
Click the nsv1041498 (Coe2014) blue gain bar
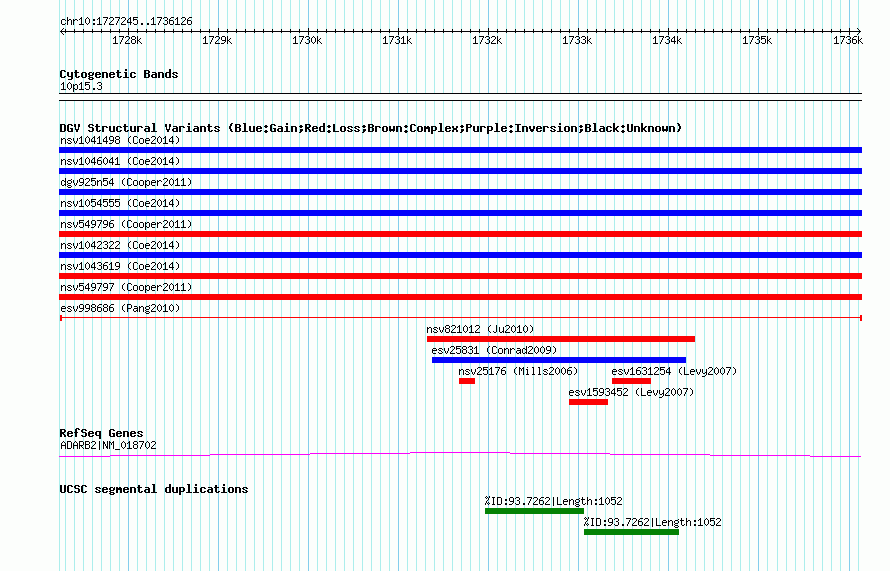[460, 150]
